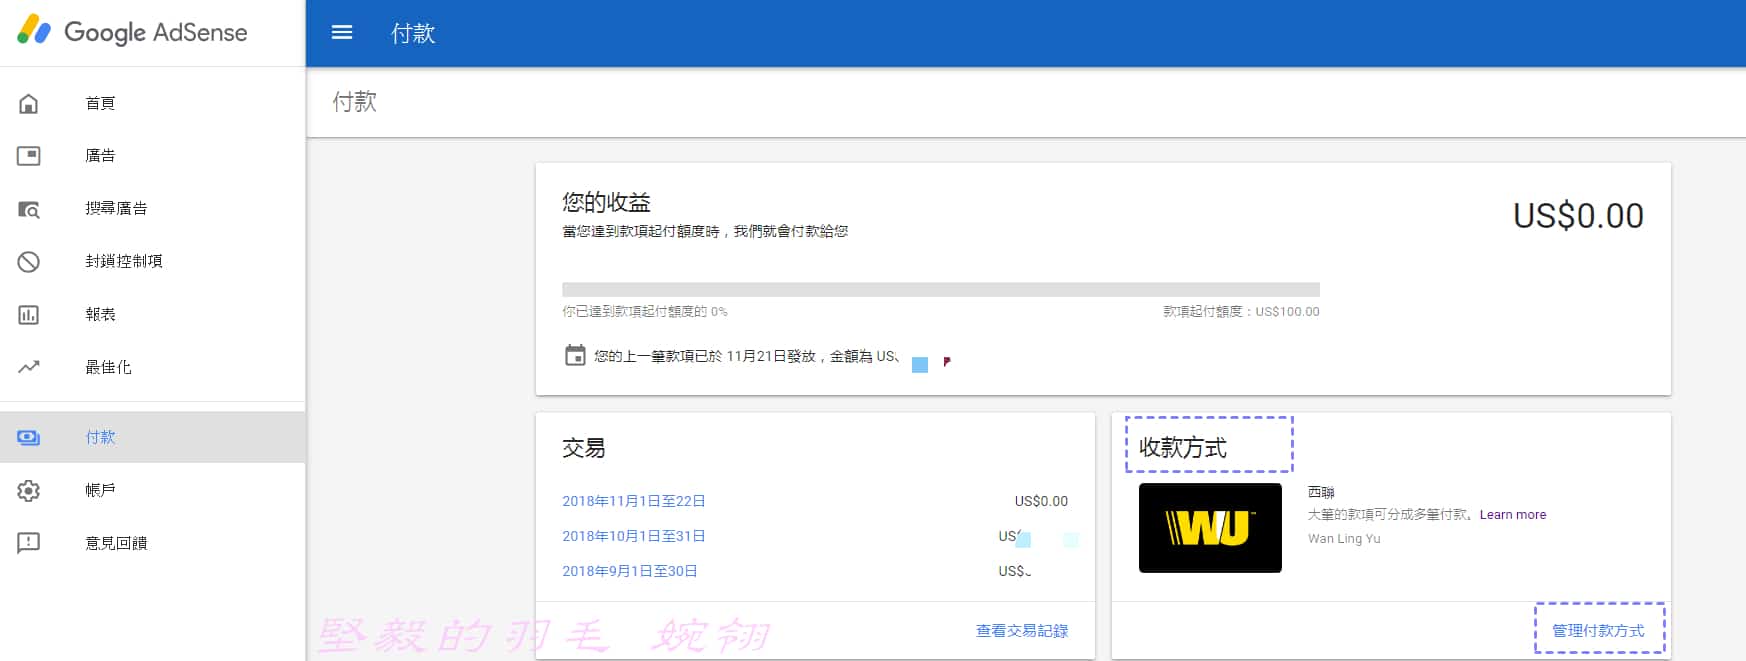This screenshot has height=661, width=1746.
Task: Click the 西聯 payment method label
Action: tap(1321, 492)
